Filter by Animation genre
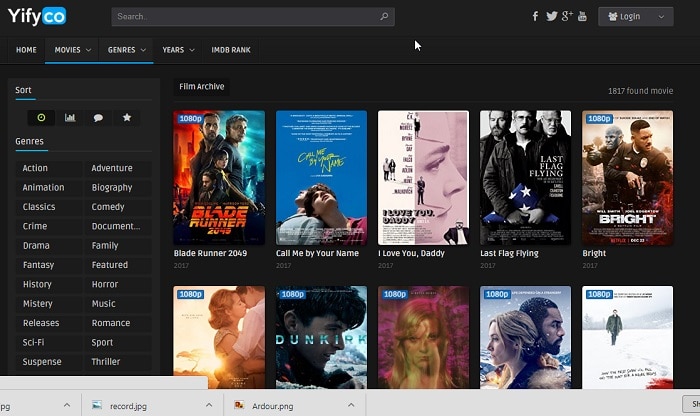 pyautogui.click(x=49, y=187)
